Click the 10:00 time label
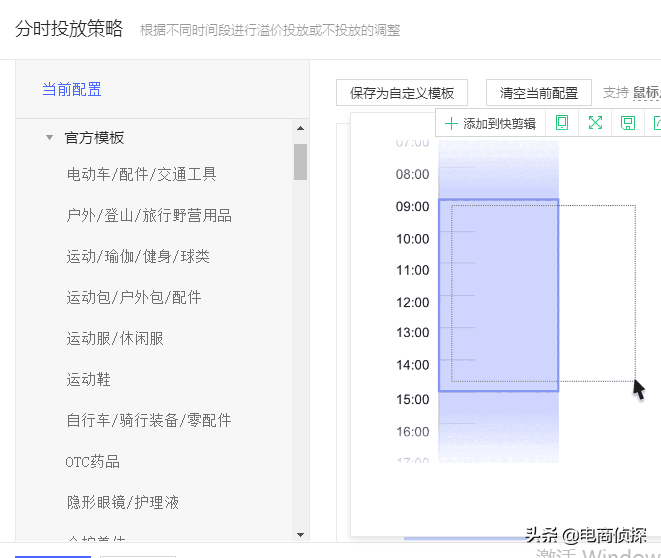The width and height of the screenshot is (661, 558). pos(412,239)
